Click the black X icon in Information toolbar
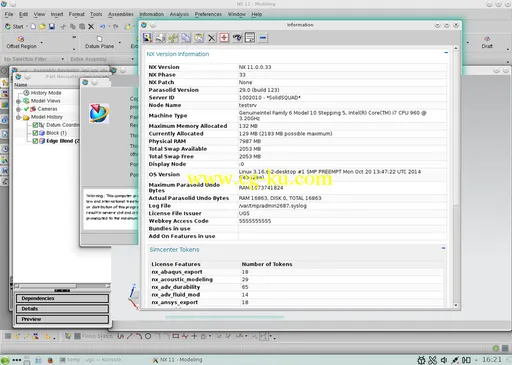Image resolution: width=512 pixels, height=365 pixels. 211,38
